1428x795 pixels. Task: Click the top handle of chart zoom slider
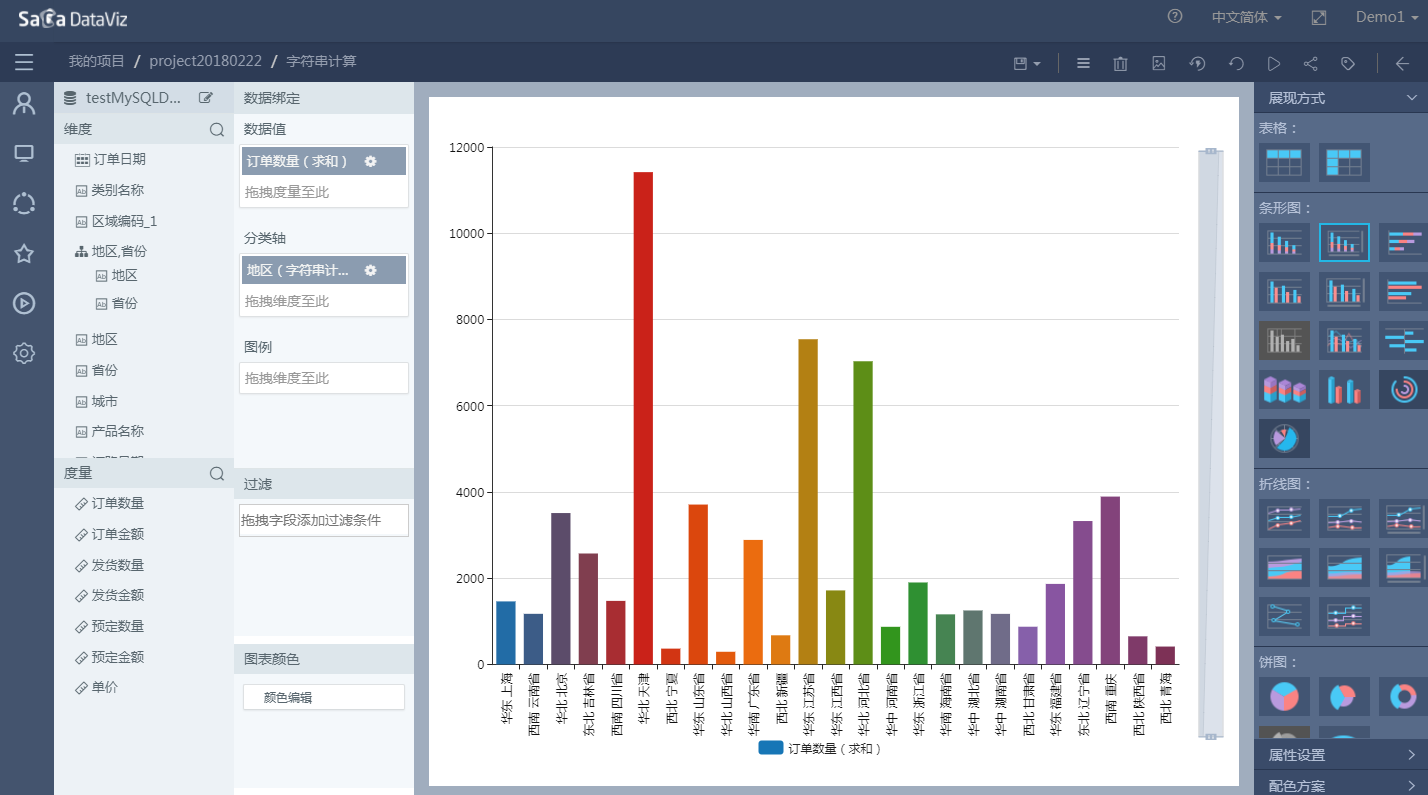[1210, 151]
